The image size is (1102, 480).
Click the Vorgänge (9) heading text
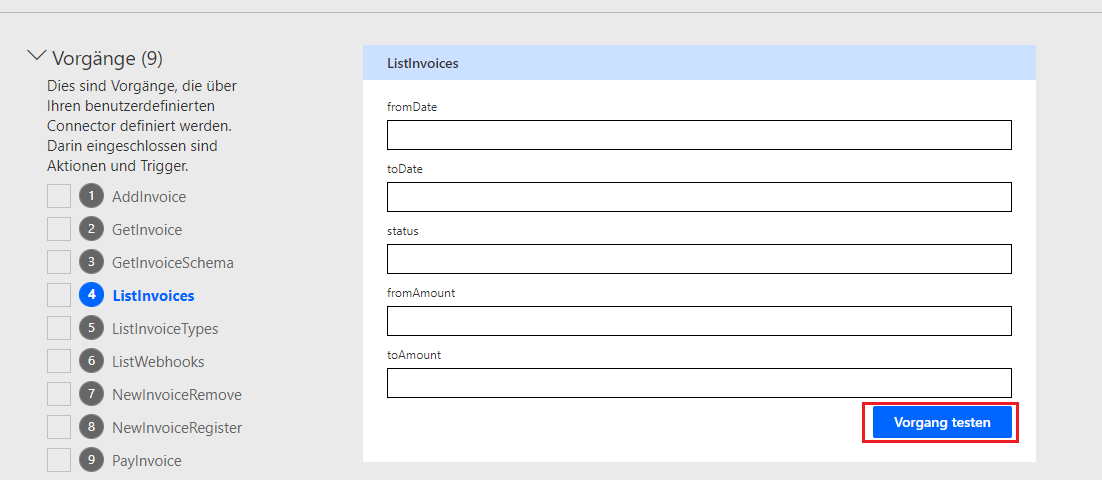coord(108,58)
